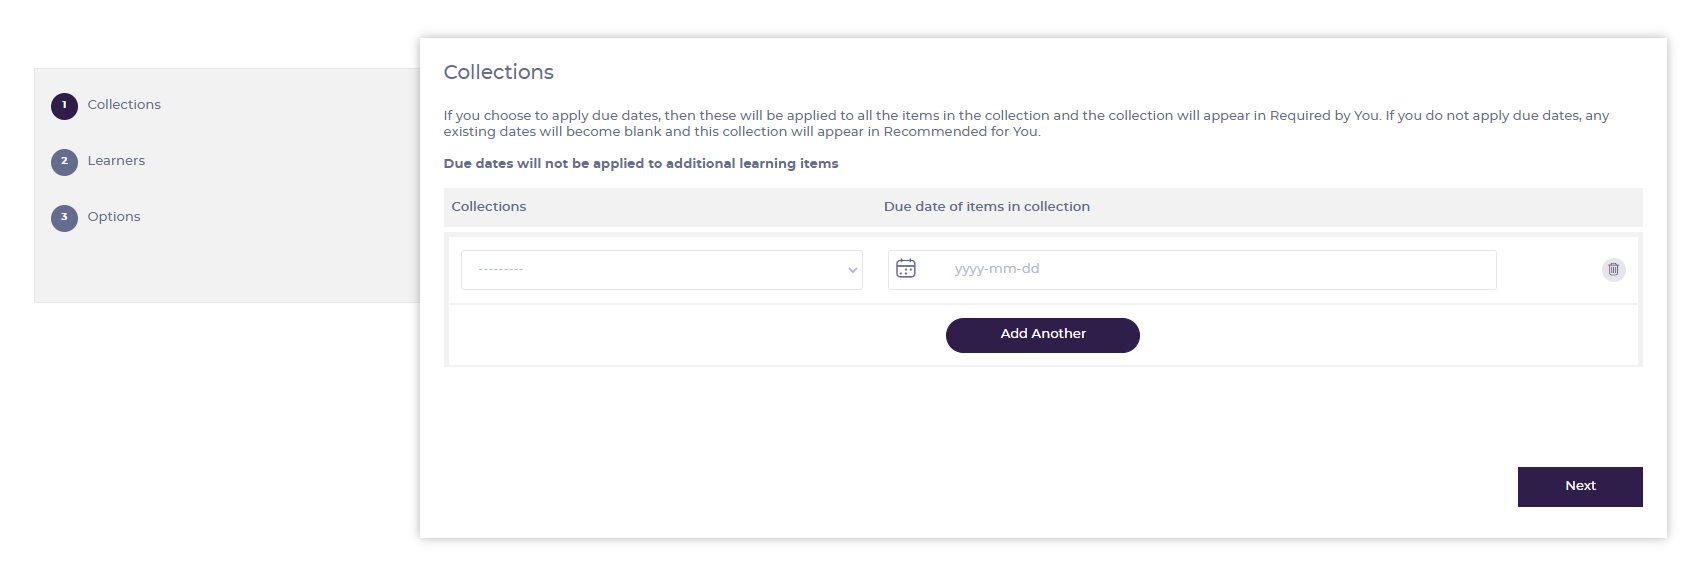Click the Next button
The image size is (1703, 575).
[x=1579, y=487]
